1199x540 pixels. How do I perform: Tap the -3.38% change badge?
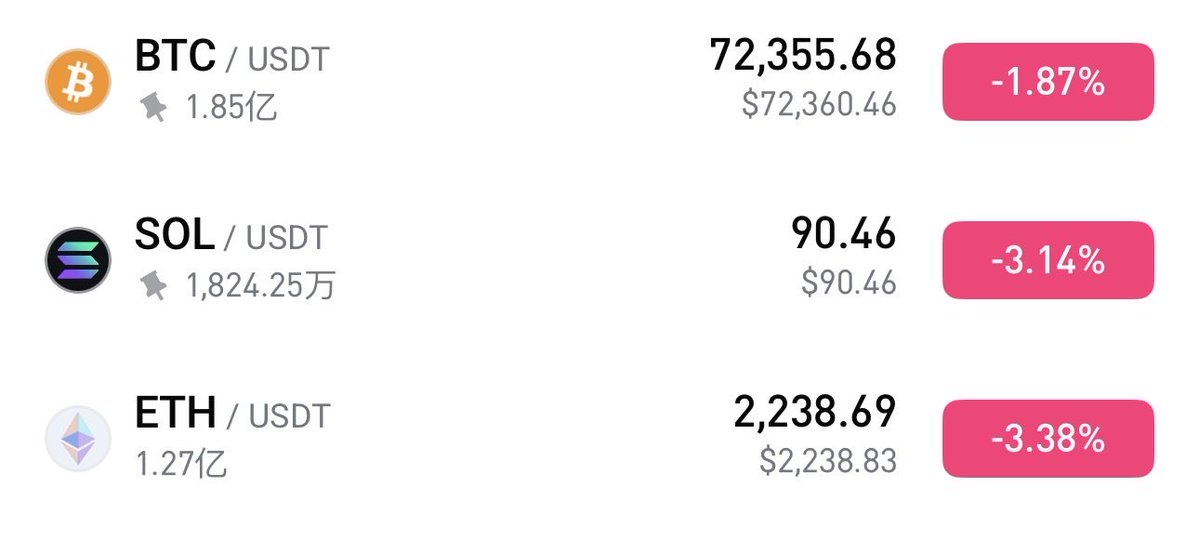[x=1047, y=438]
